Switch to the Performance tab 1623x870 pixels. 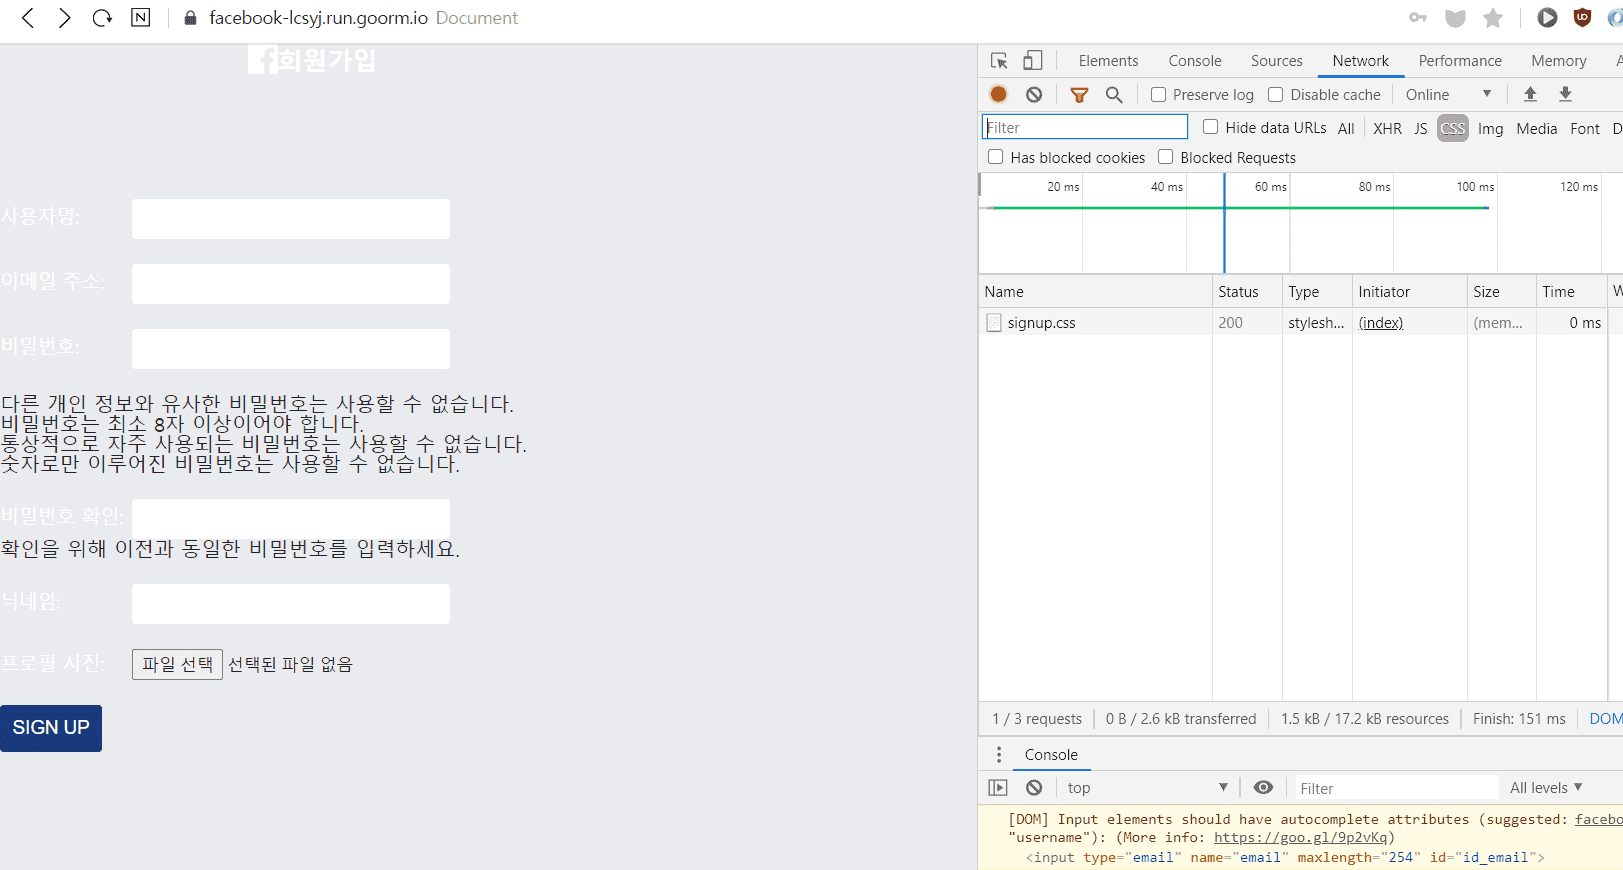point(1460,61)
